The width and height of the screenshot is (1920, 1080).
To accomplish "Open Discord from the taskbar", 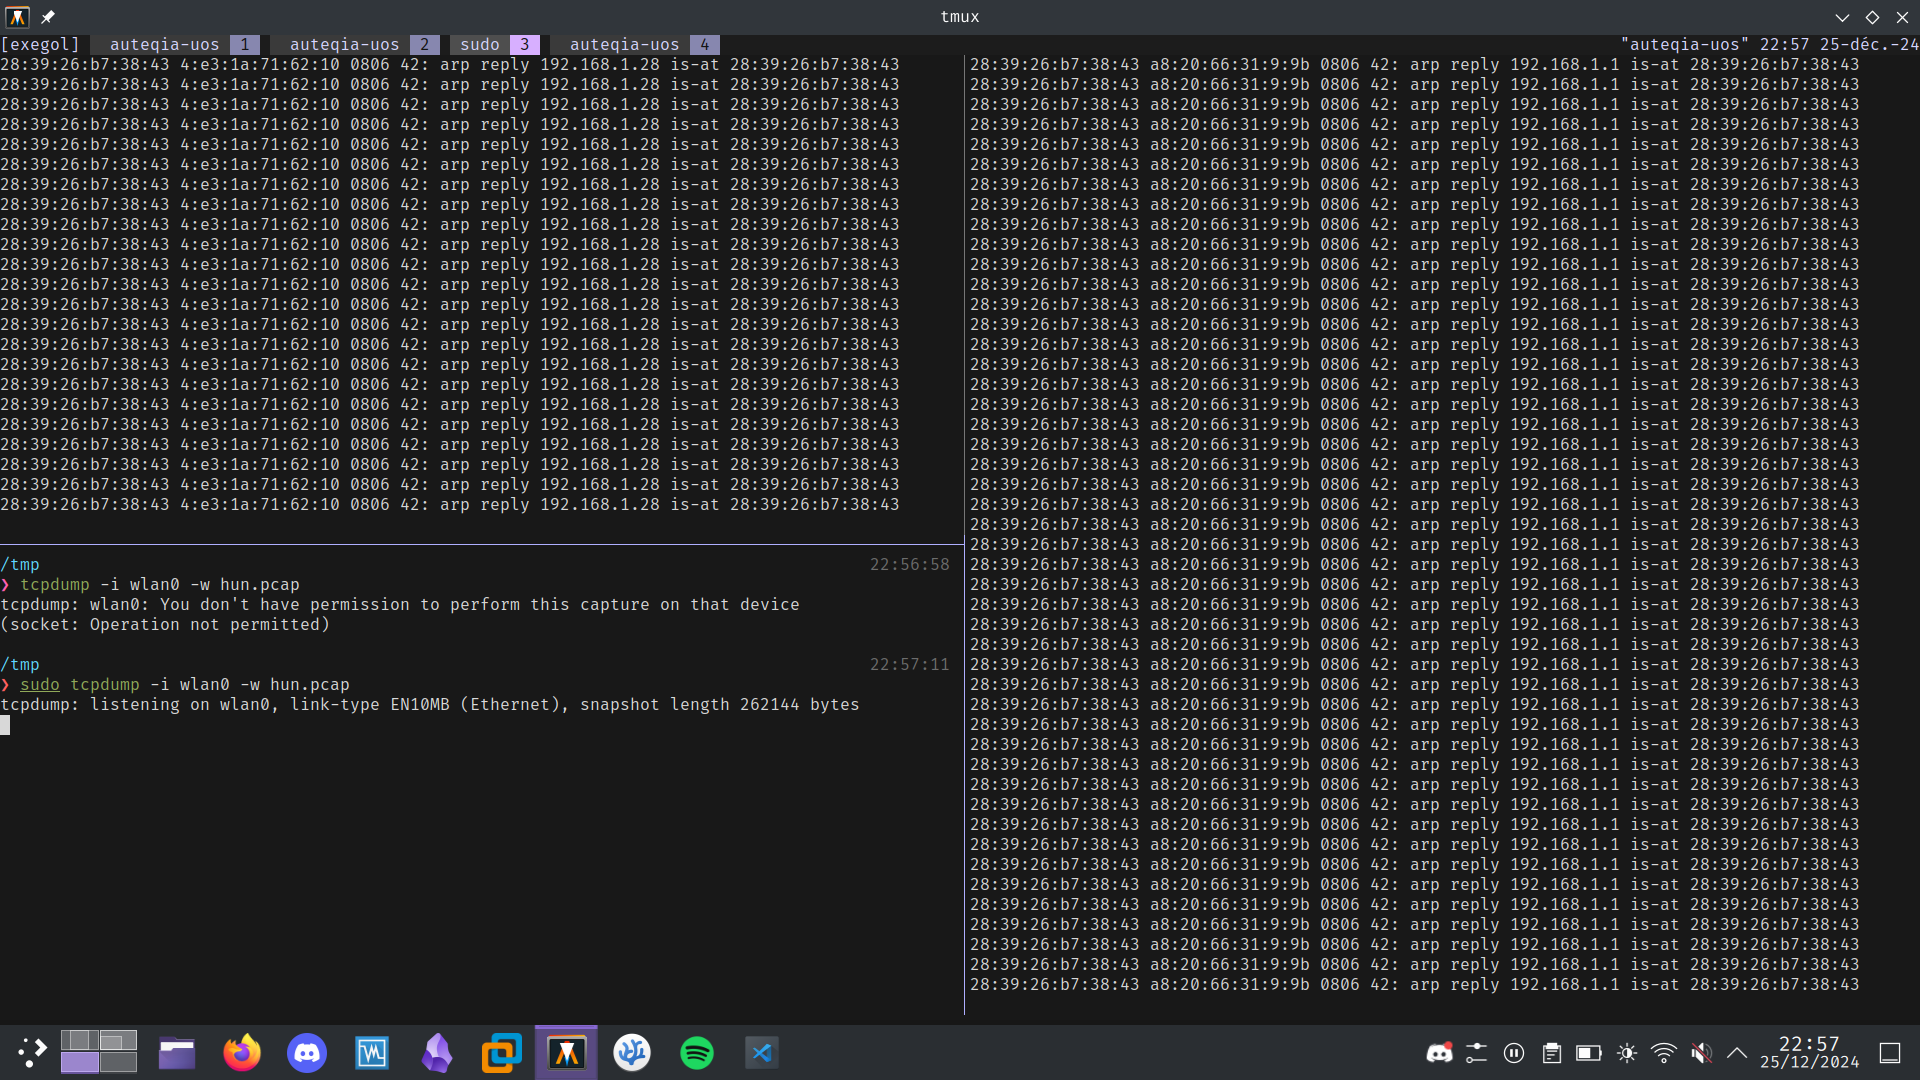I will coord(307,1052).
